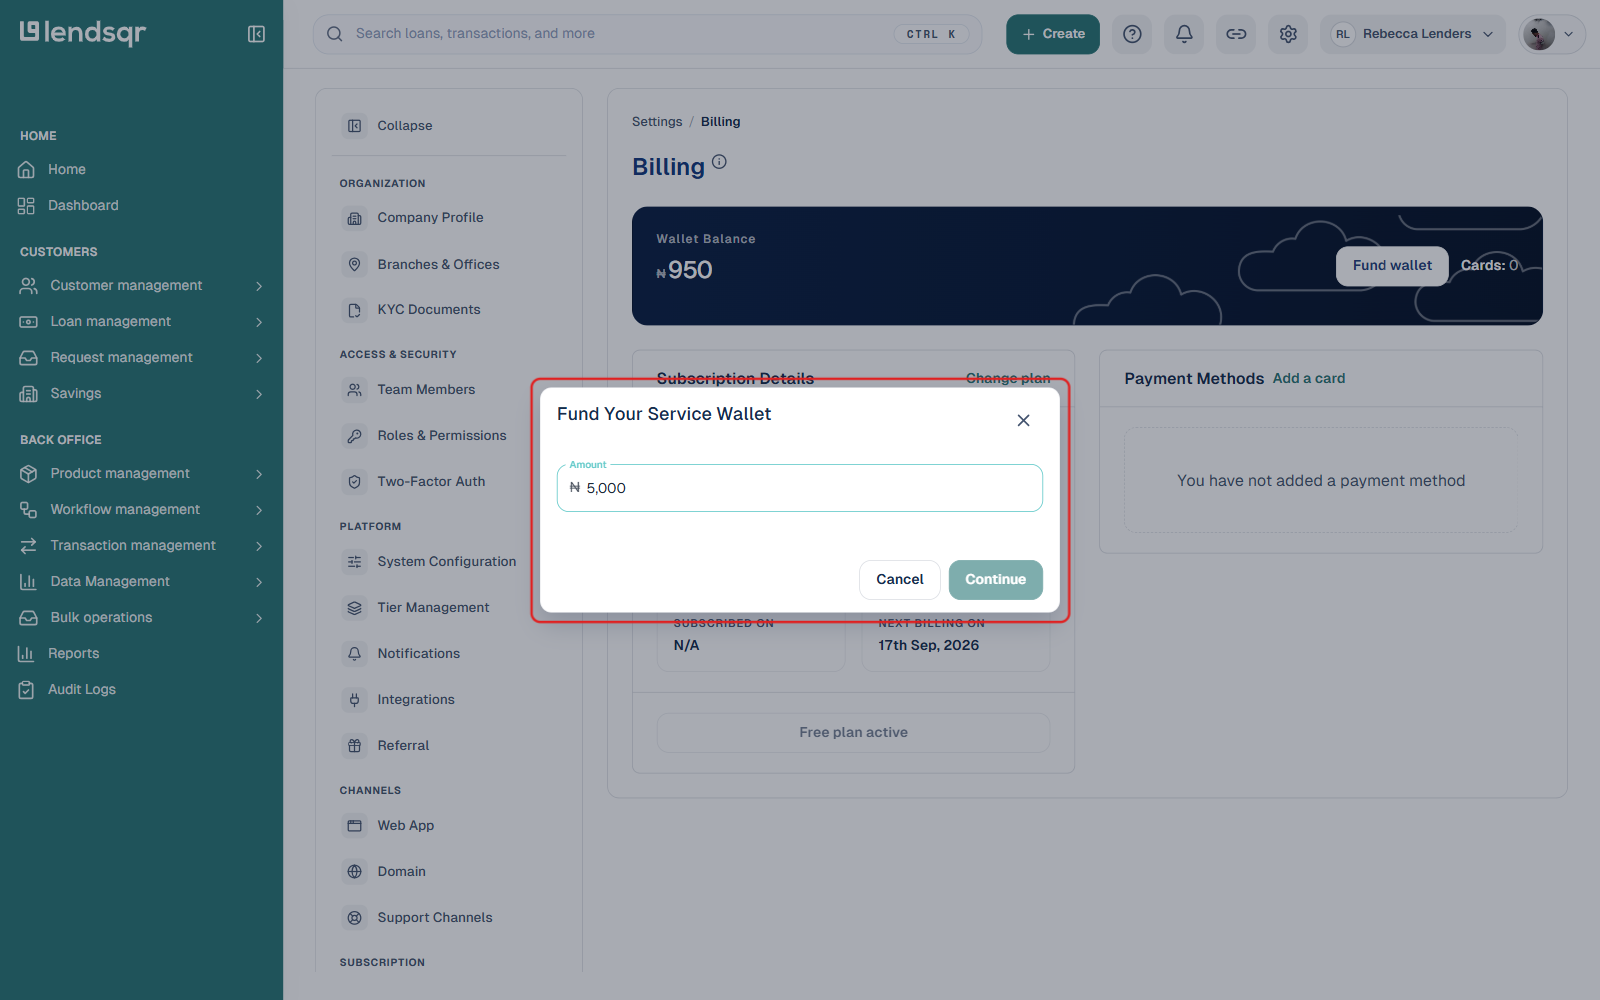Screen dimensions: 1600x1000
Task: Click the Integrations plug icon
Action: coord(354,700)
